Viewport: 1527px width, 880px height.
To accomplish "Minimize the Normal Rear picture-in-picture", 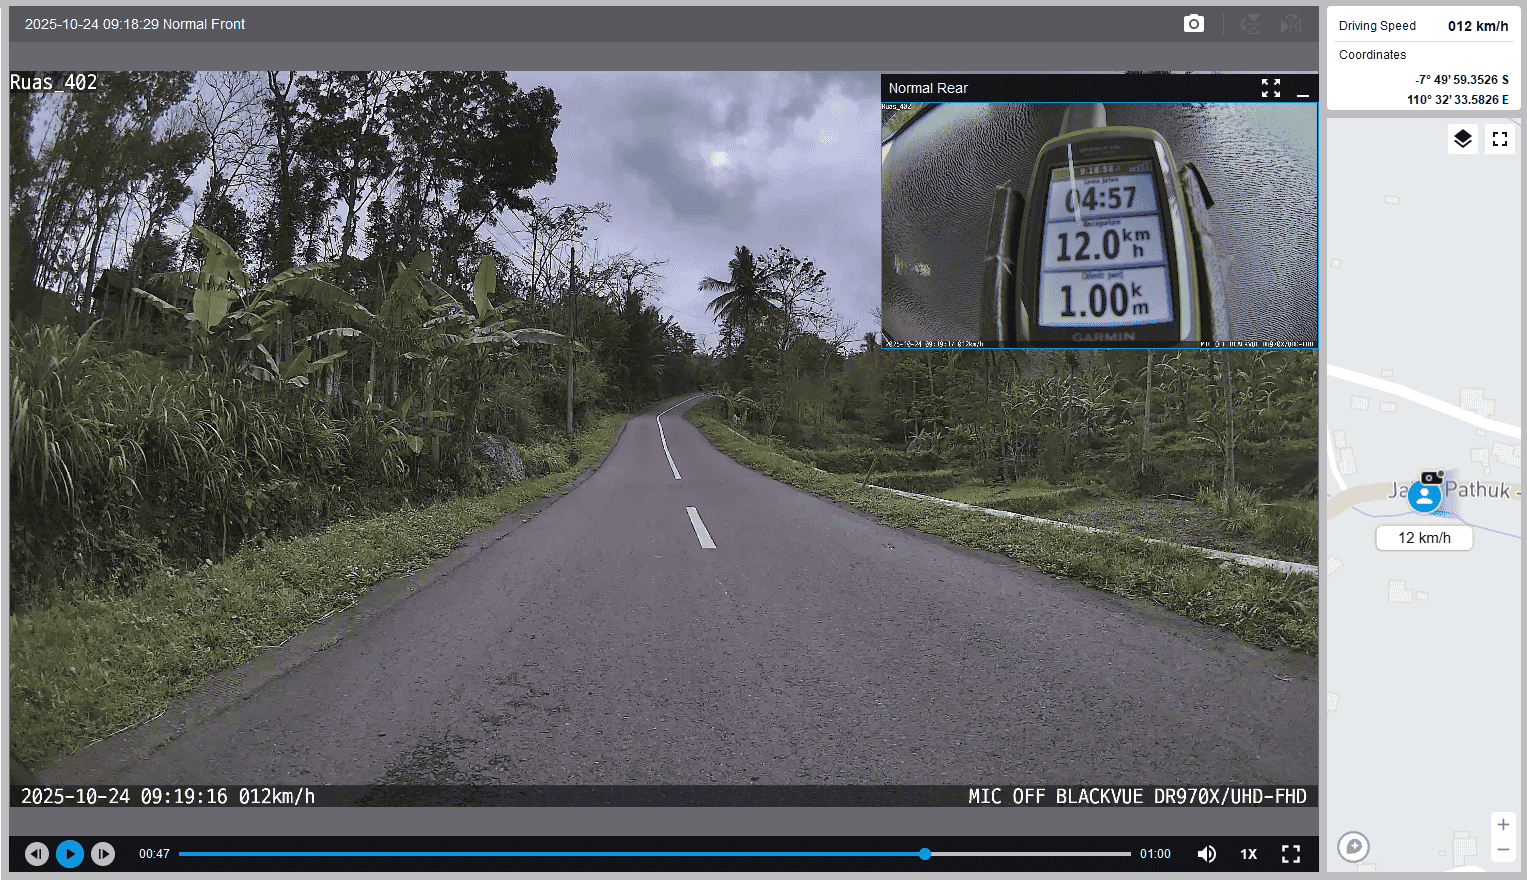I will tap(1302, 89).
